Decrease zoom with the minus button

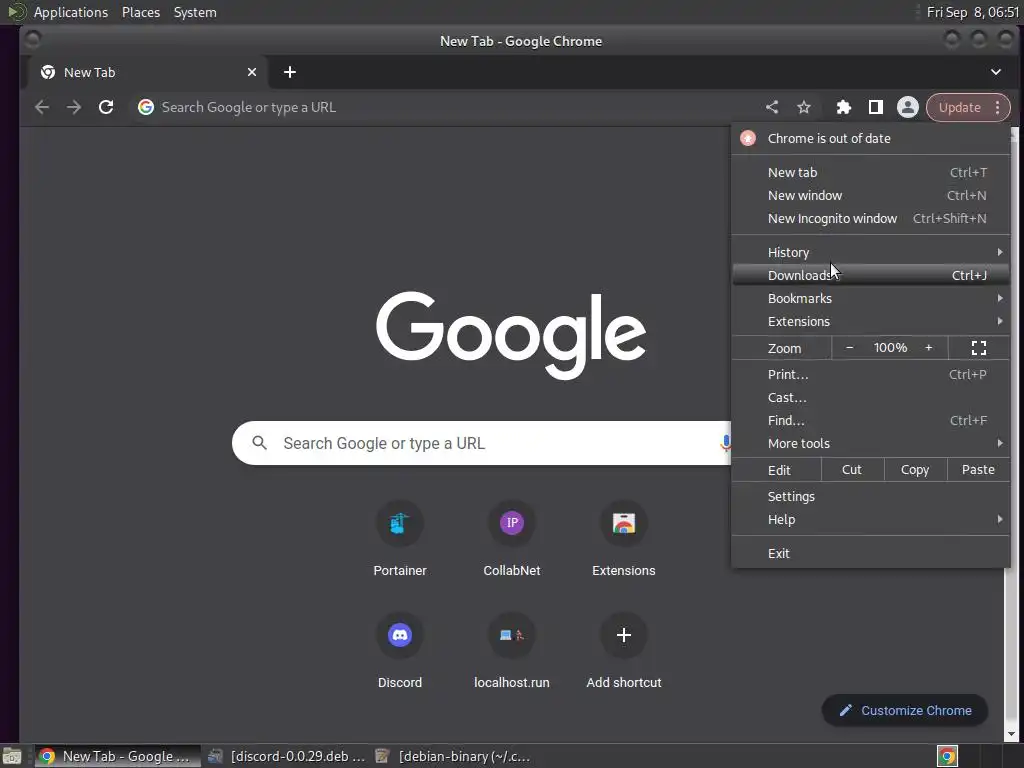click(x=850, y=347)
